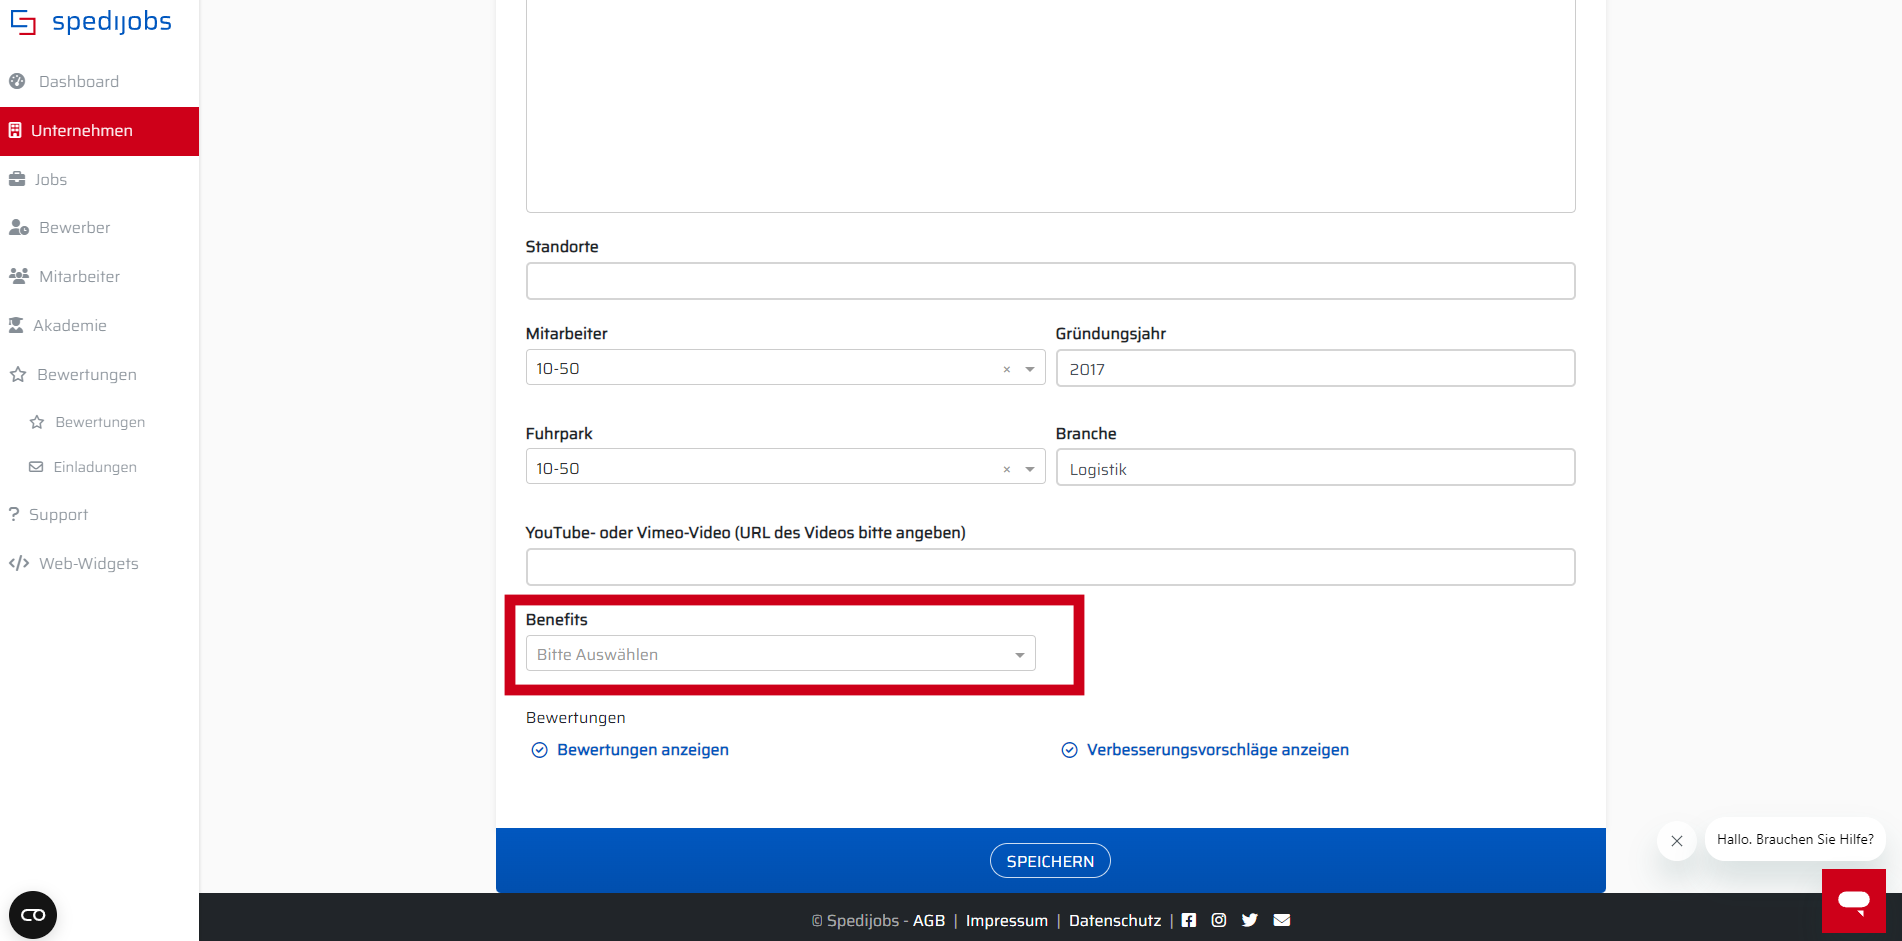Open the Datenschutz footer link
Image resolution: width=1902 pixels, height=941 pixels.
click(x=1115, y=920)
